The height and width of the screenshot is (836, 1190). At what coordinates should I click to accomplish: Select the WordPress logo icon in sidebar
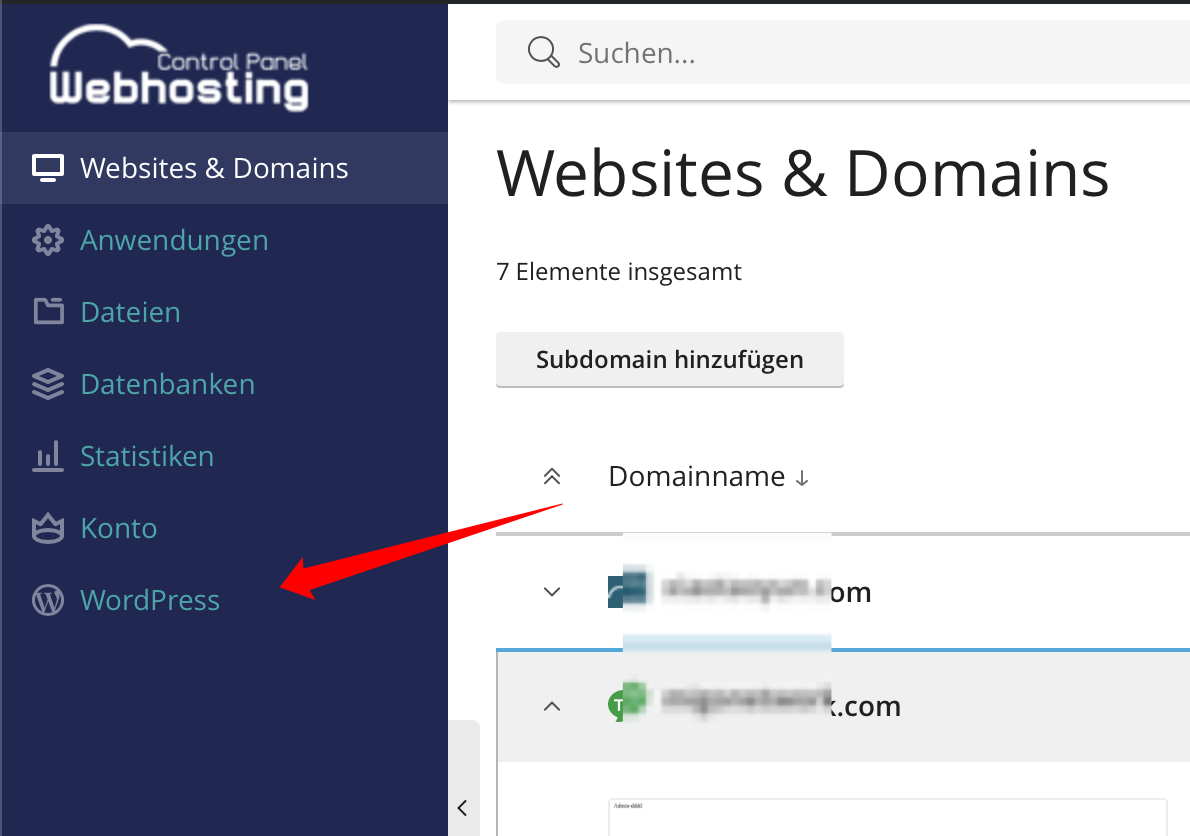pyautogui.click(x=47, y=600)
